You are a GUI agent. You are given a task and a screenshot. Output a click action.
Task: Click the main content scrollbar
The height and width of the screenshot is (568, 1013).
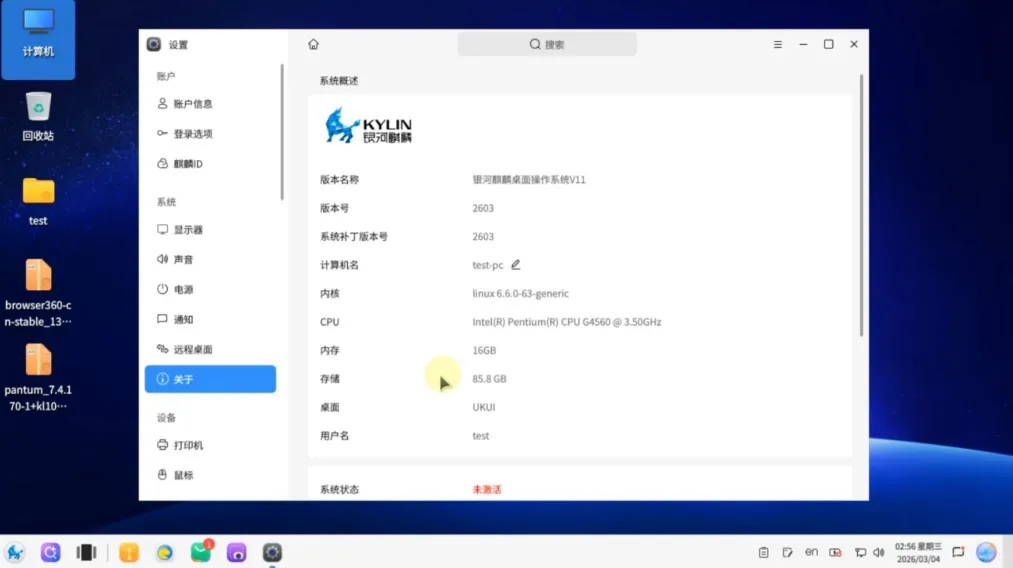coord(861,205)
